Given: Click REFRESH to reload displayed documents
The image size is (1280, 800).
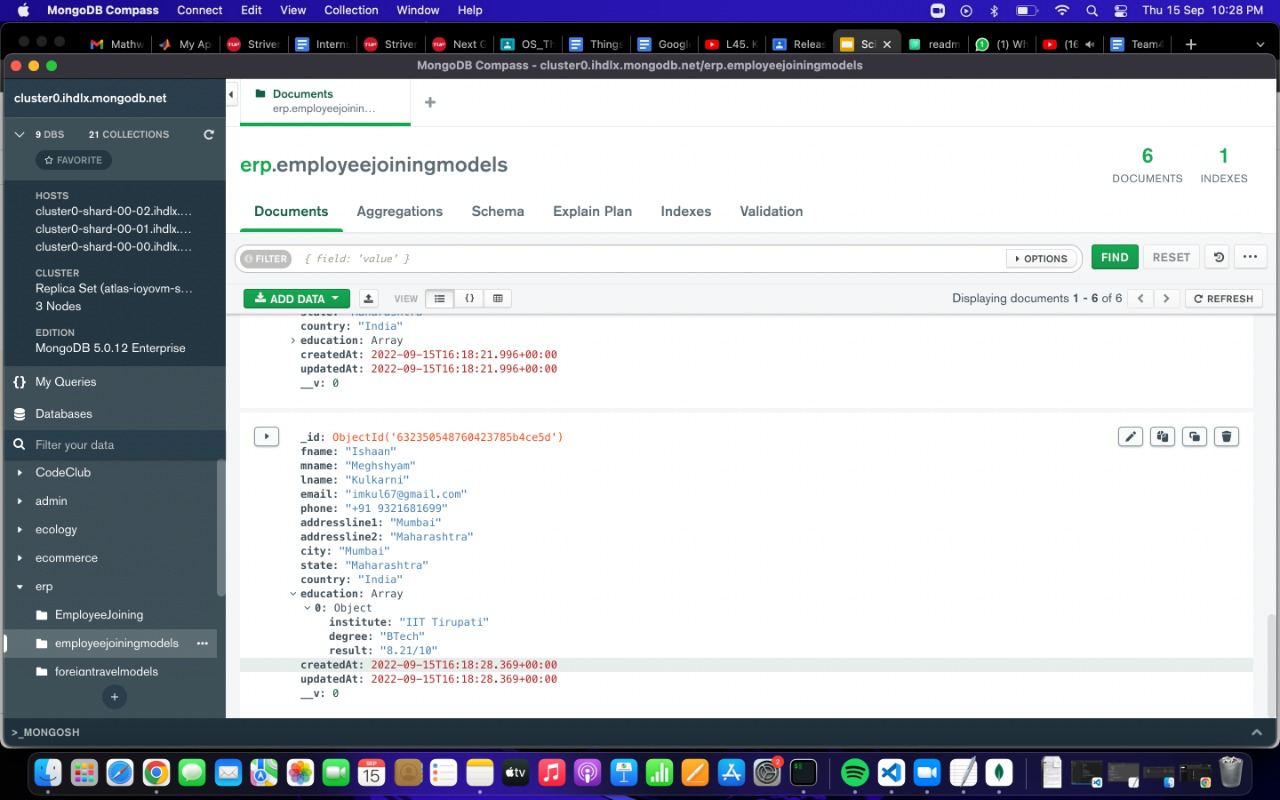Looking at the screenshot, I should (1223, 298).
